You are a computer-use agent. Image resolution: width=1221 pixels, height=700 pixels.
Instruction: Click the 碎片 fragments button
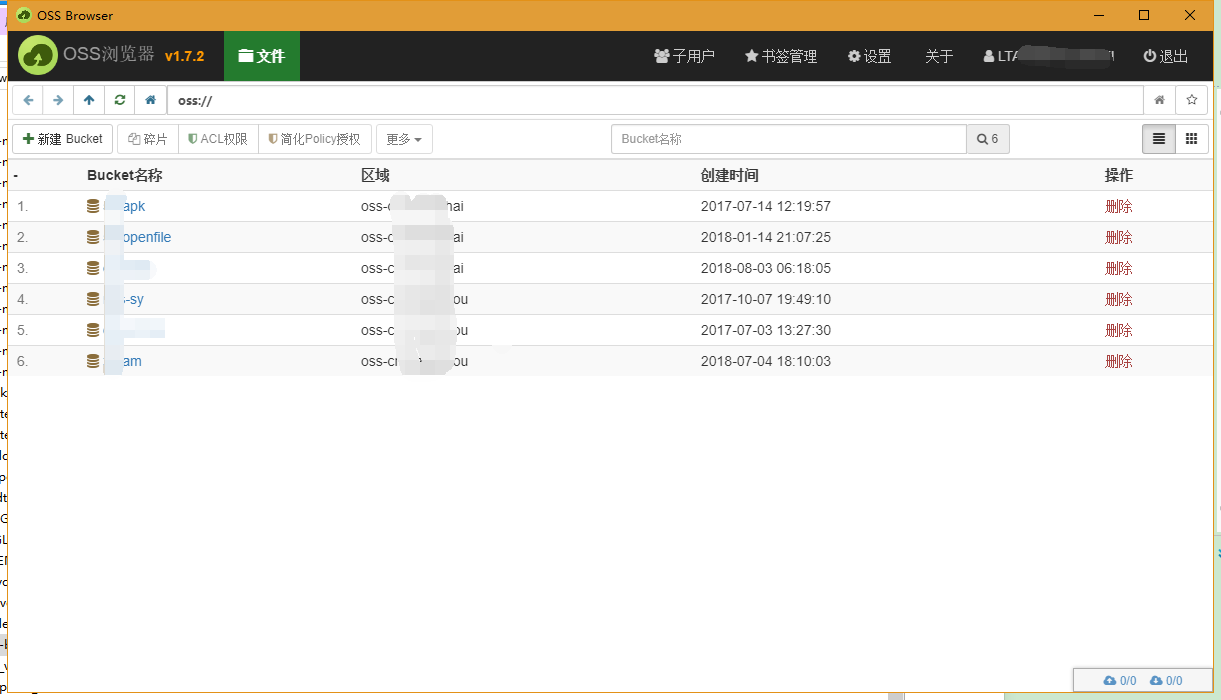pos(148,139)
